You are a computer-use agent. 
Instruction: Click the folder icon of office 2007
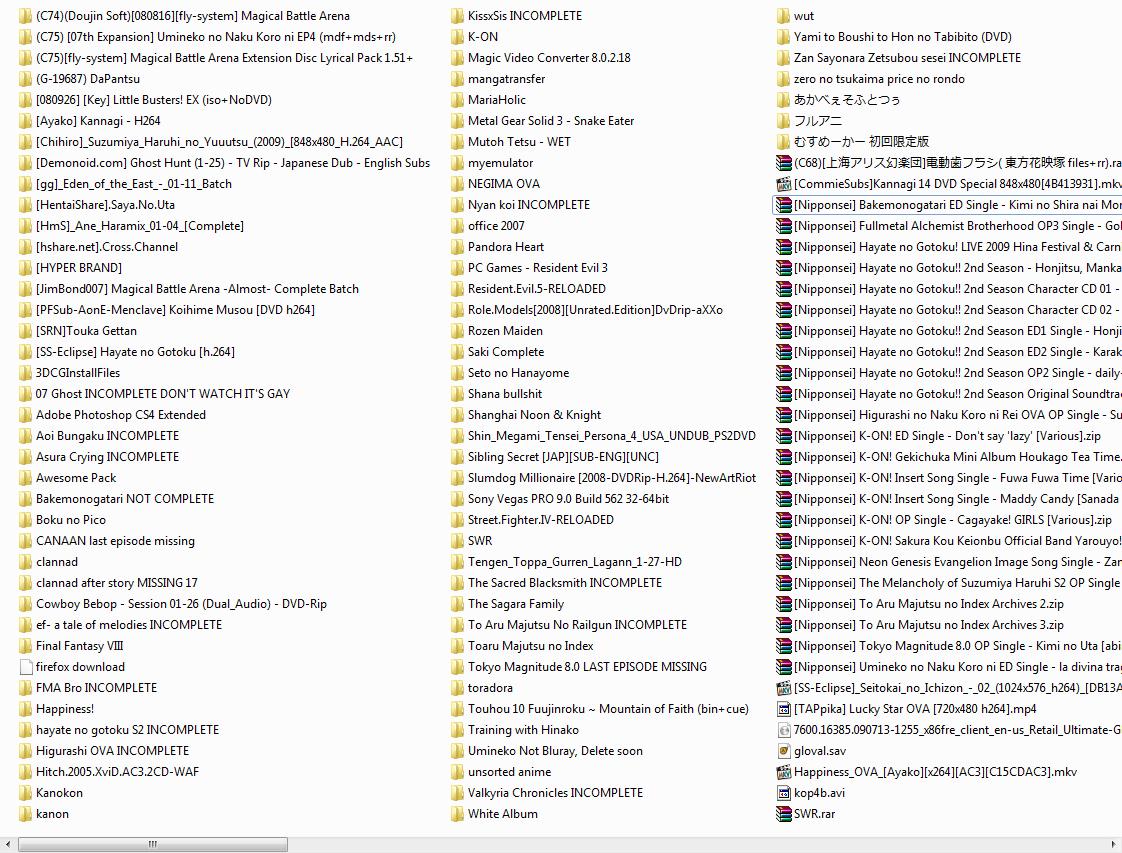(x=457, y=225)
